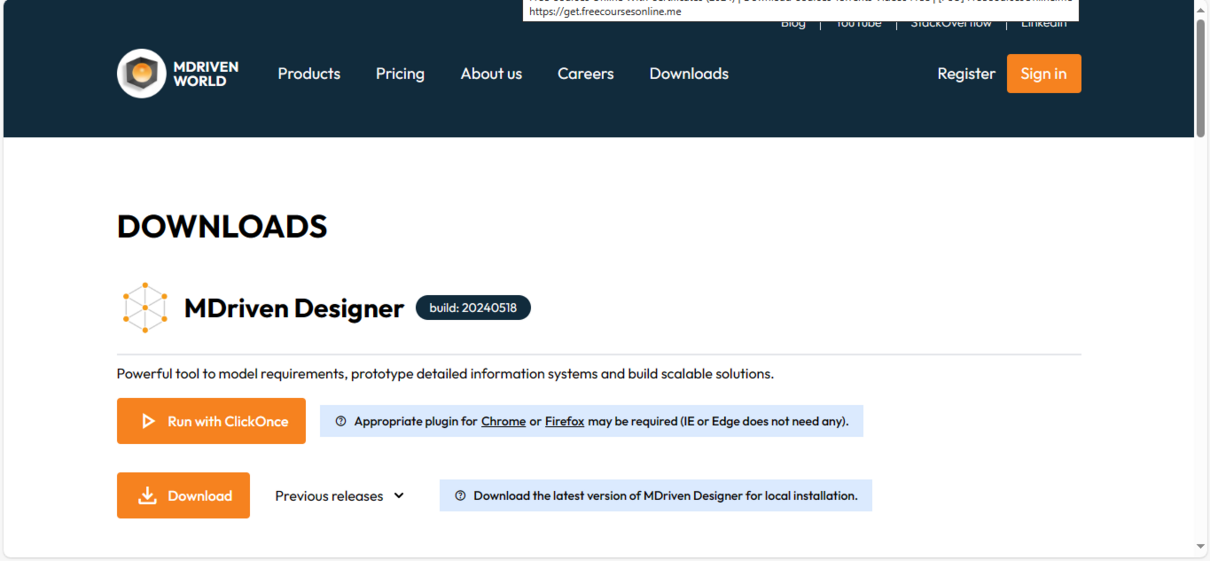Click the MDriven World logo

tap(178, 73)
